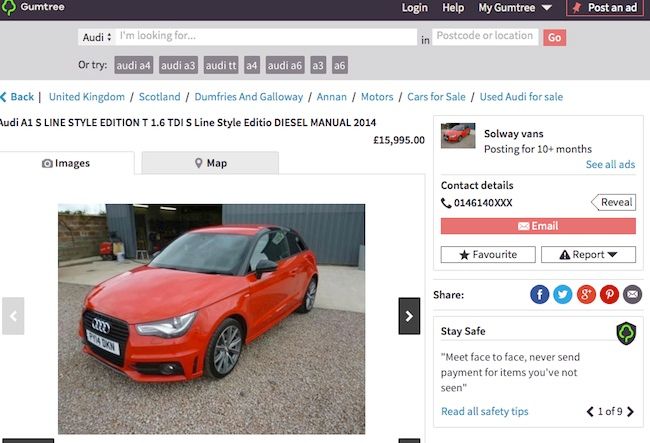This screenshot has width=650, height=443.
Task: Try the 'audi a3' suggestion
Action: pos(178,65)
